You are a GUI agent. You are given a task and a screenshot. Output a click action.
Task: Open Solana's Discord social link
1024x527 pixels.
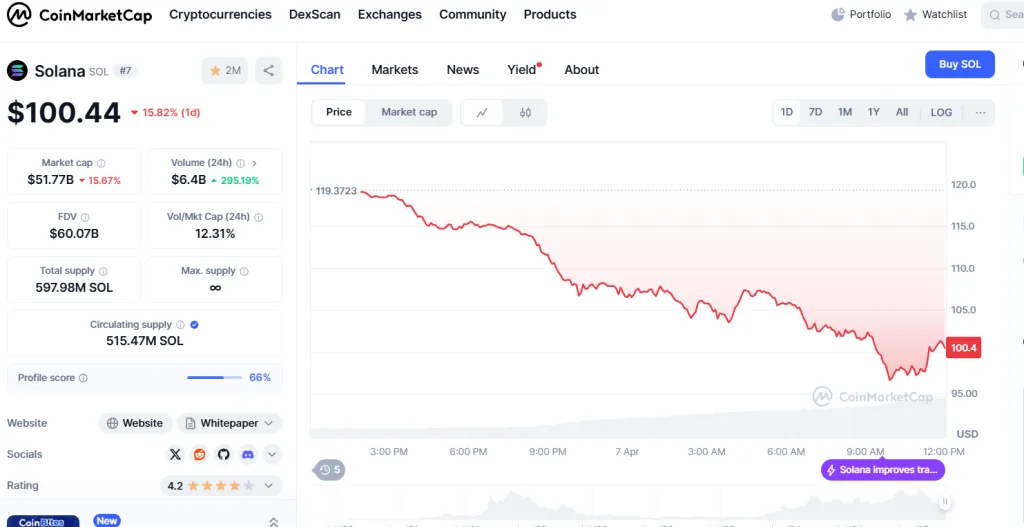[x=248, y=454]
